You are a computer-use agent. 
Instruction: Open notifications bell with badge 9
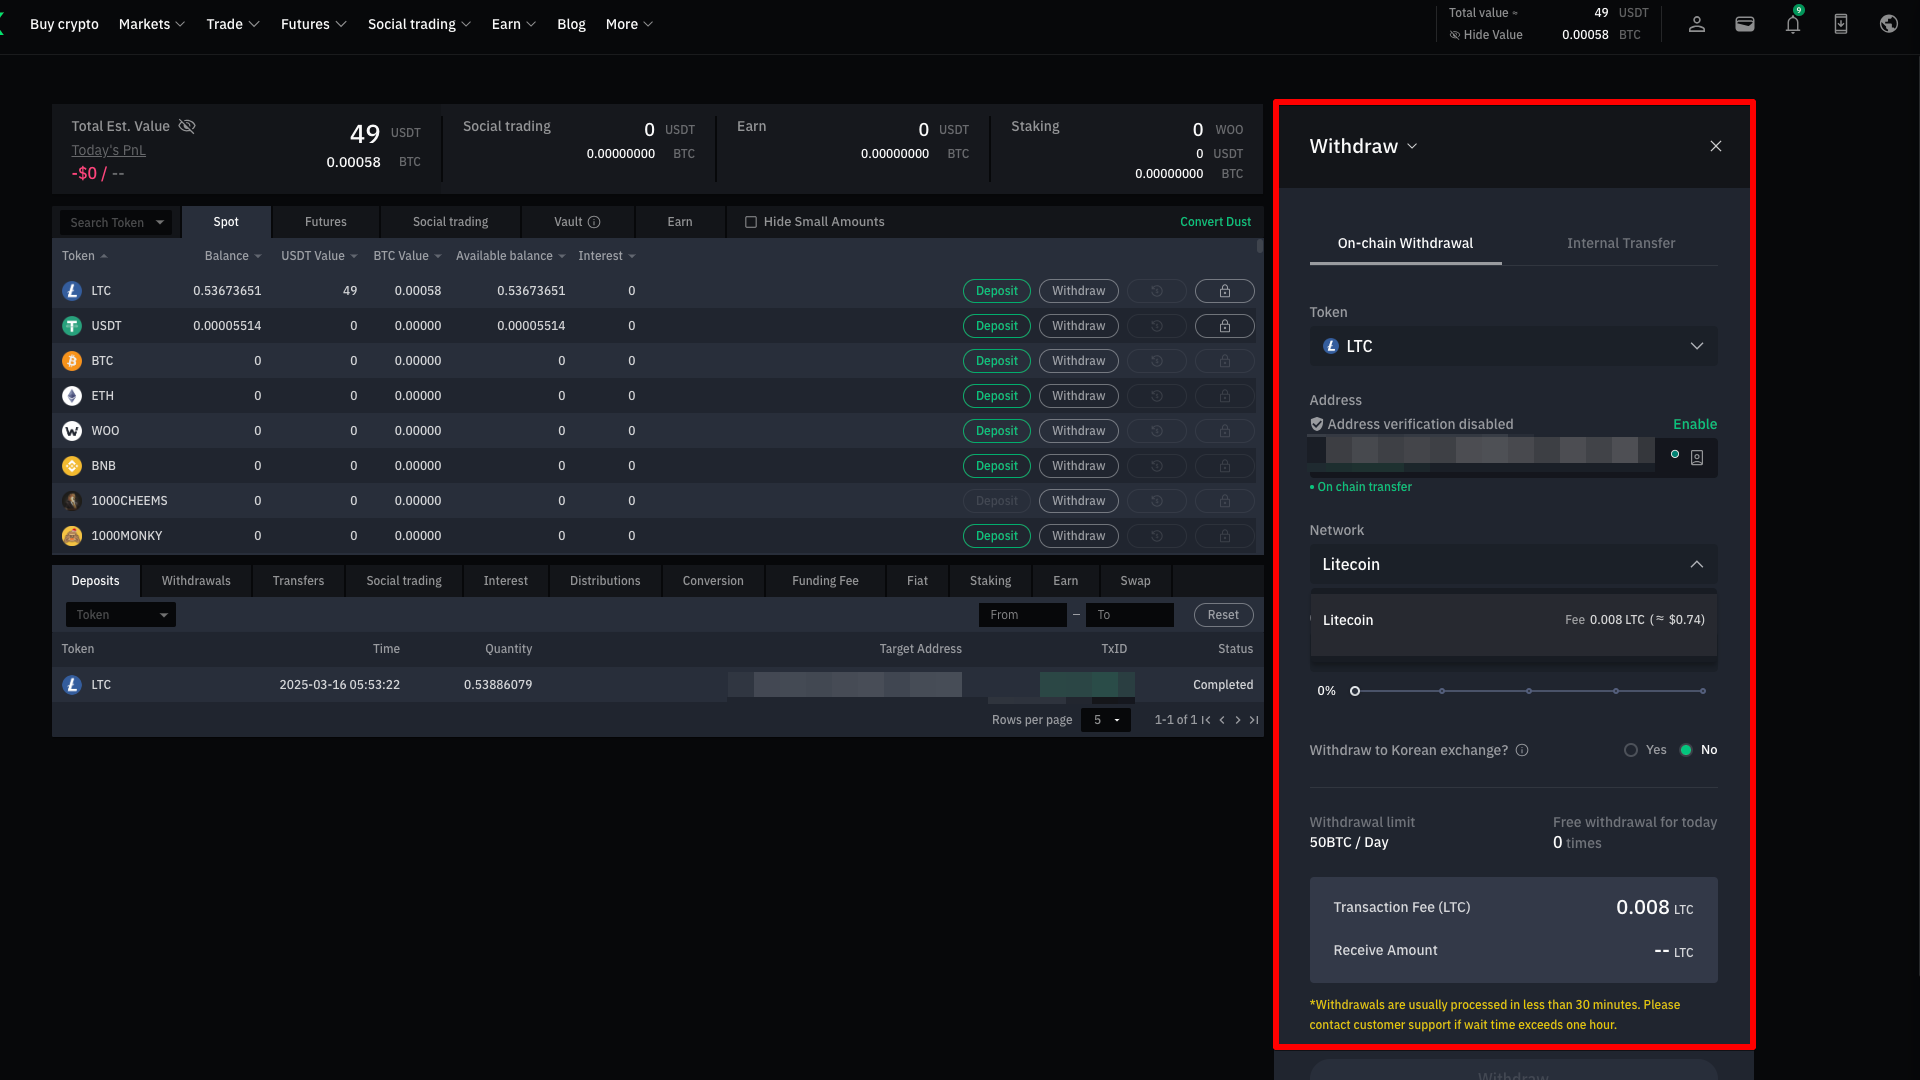1793,24
